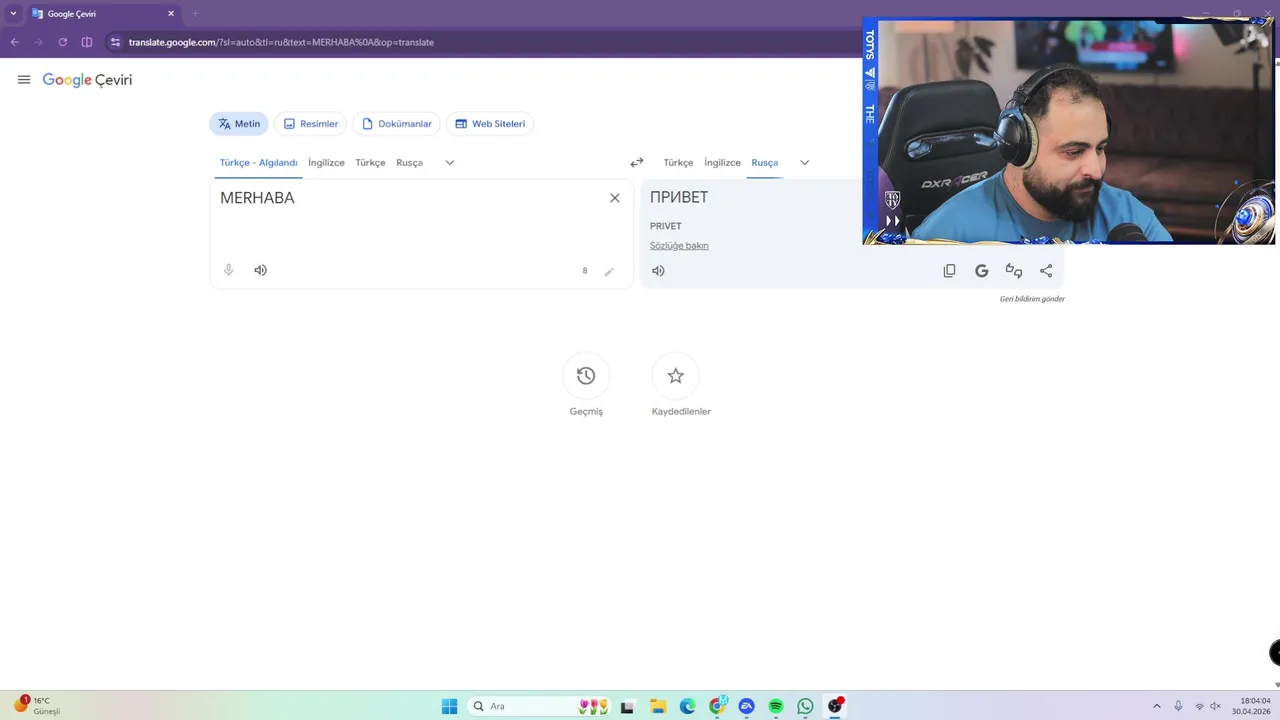
Task: Click the taskbar Ara search box
Action: pos(539,706)
